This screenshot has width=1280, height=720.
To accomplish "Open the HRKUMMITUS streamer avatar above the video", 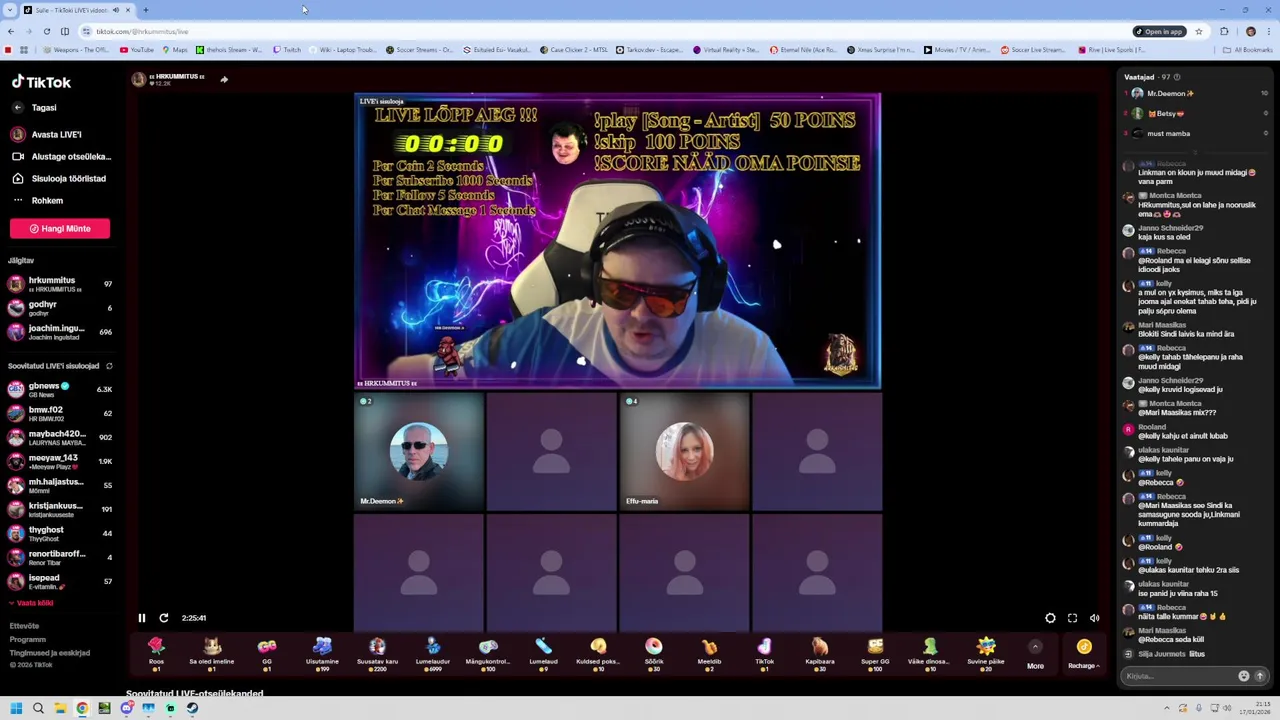I will (139, 79).
